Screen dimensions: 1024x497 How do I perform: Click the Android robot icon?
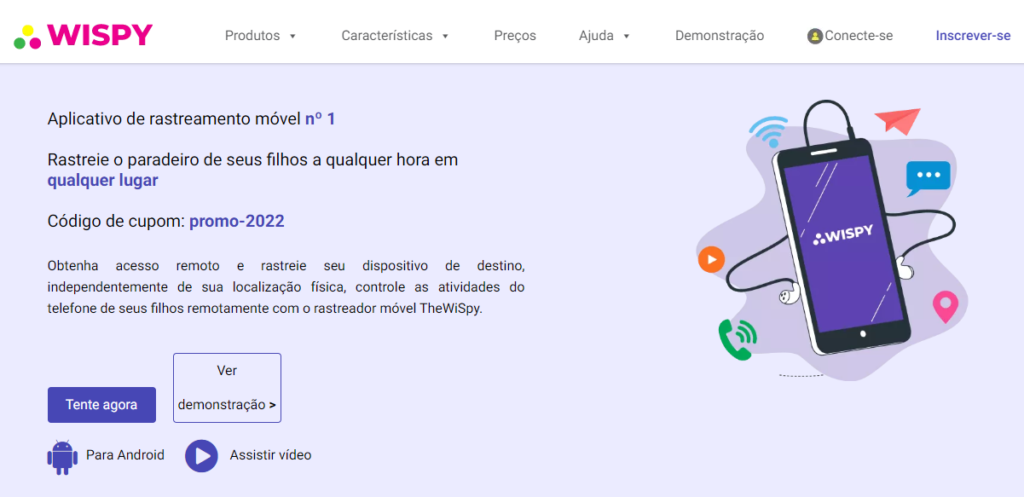62,456
